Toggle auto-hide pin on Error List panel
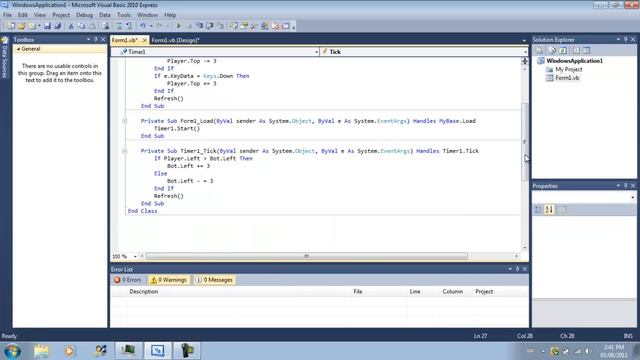Image resolution: width=640 pixels, height=360 pixels. (517, 269)
